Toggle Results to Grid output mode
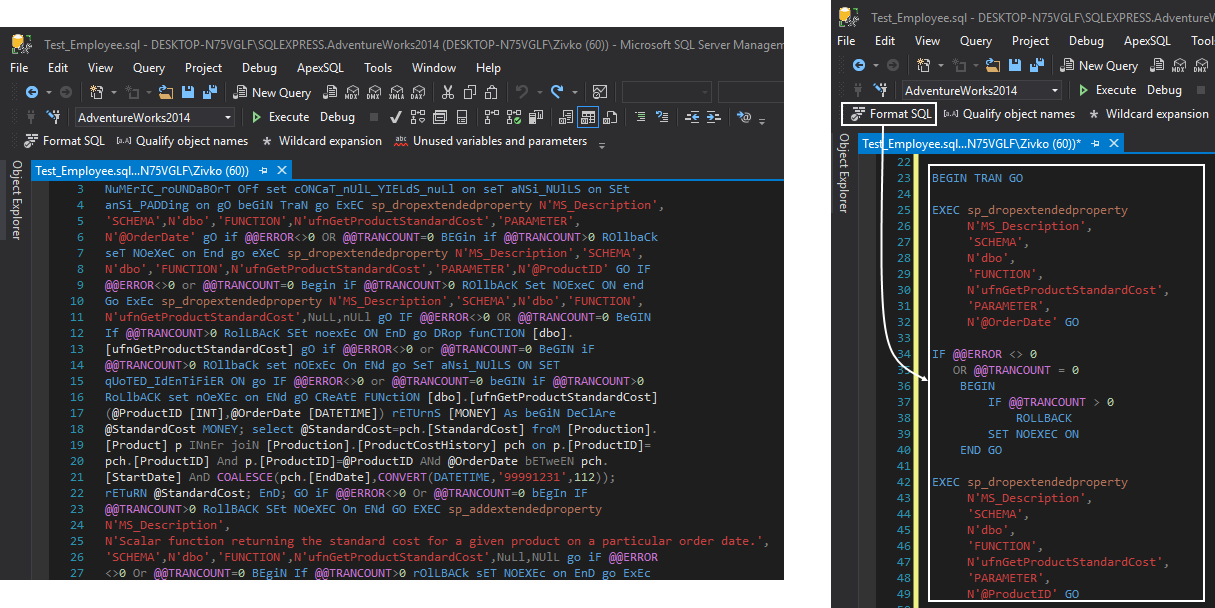This screenshot has height=608, width=1215. [x=588, y=117]
